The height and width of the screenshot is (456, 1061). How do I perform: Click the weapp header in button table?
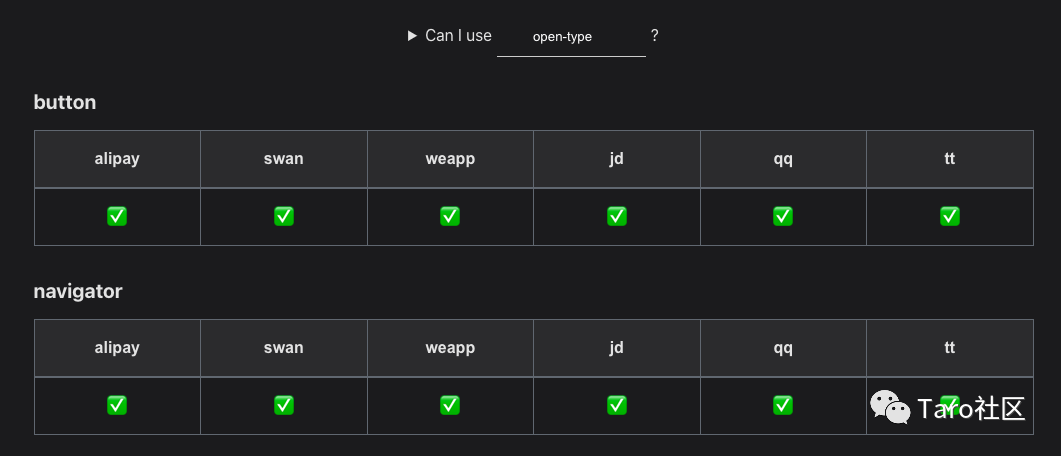(450, 159)
